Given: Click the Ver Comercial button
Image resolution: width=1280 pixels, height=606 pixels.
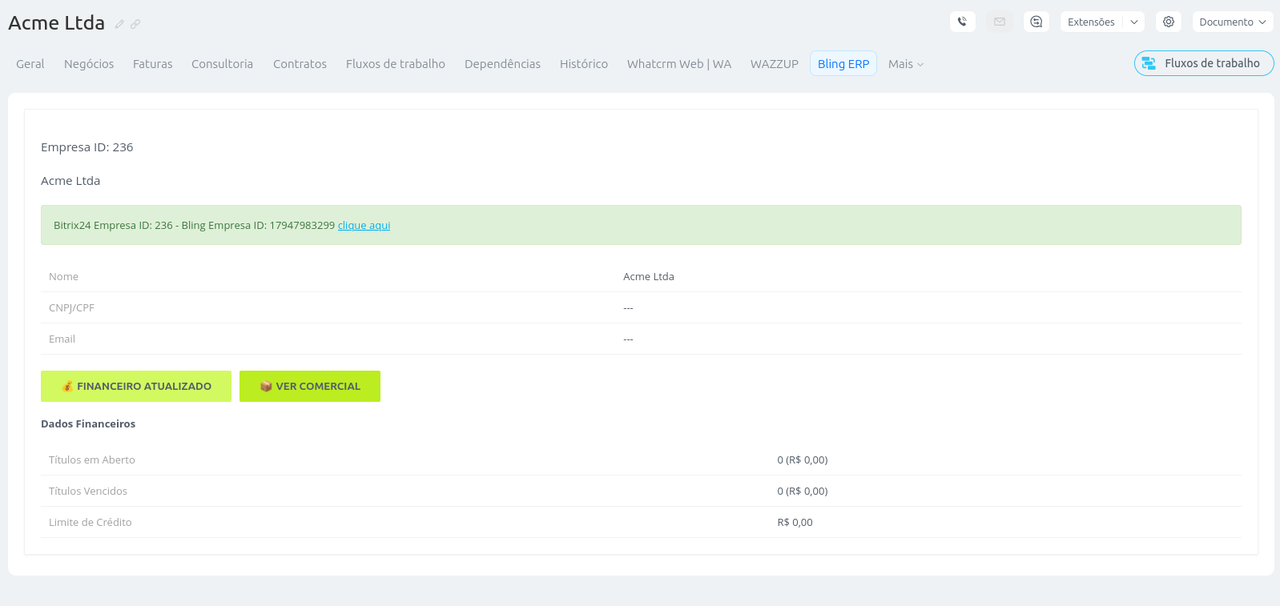Looking at the screenshot, I should [x=310, y=386].
